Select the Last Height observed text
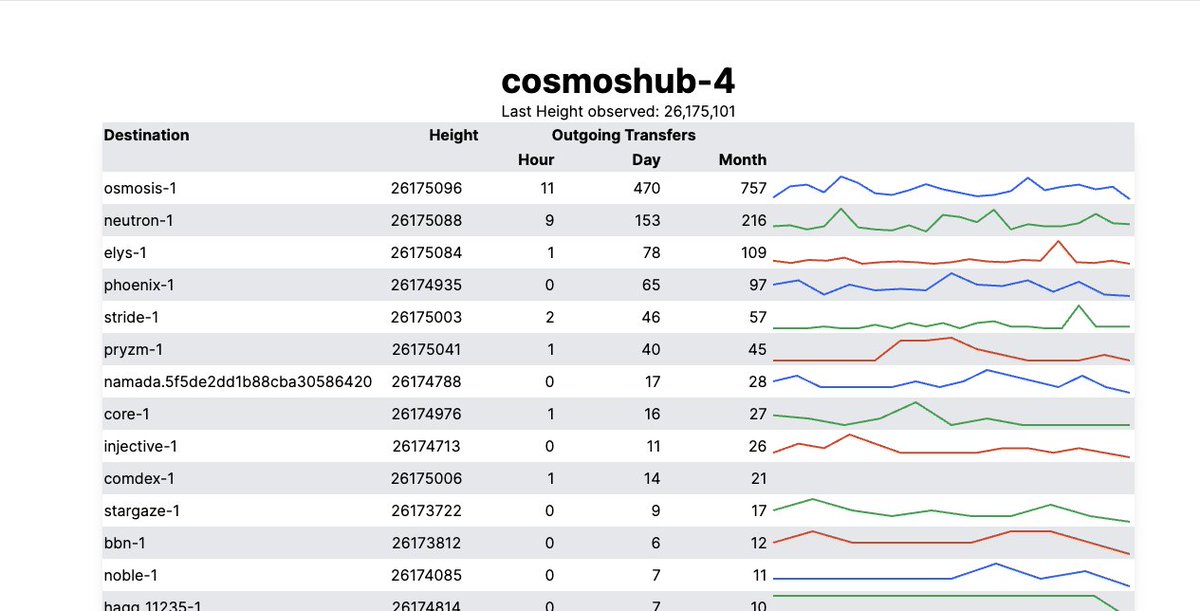Viewport: 1200px width, 611px height. tap(618, 112)
